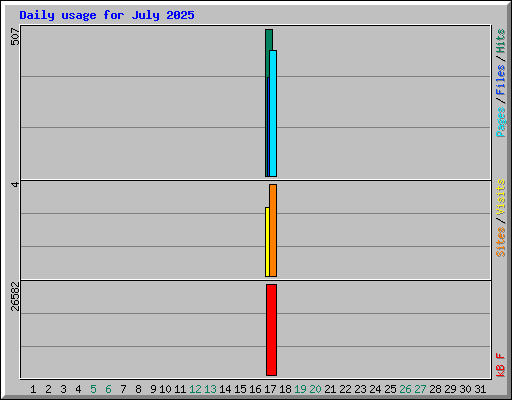512x400 pixels.
Task: Click the 'Hits' legend label
Action: pyautogui.click(x=501, y=41)
